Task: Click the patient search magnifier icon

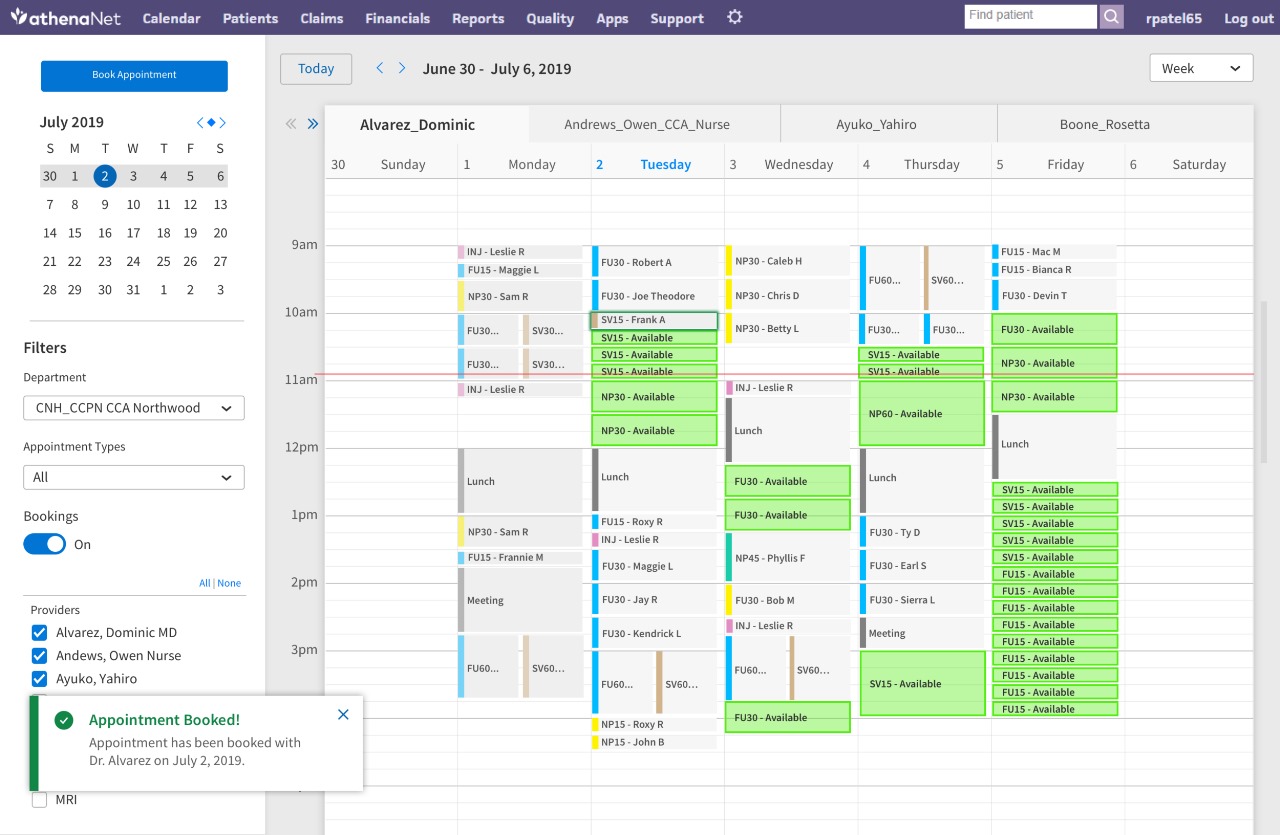Action: click(x=1112, y=17)
